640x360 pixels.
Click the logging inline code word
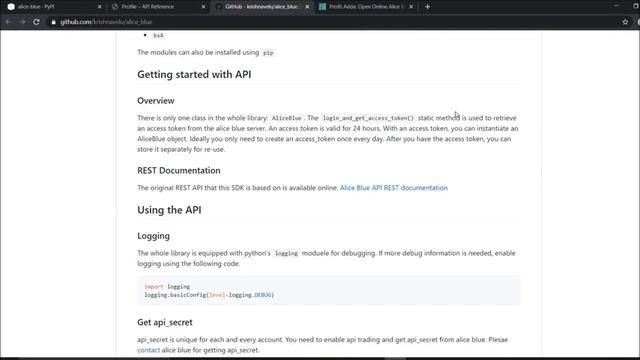(x=286, y=253)
